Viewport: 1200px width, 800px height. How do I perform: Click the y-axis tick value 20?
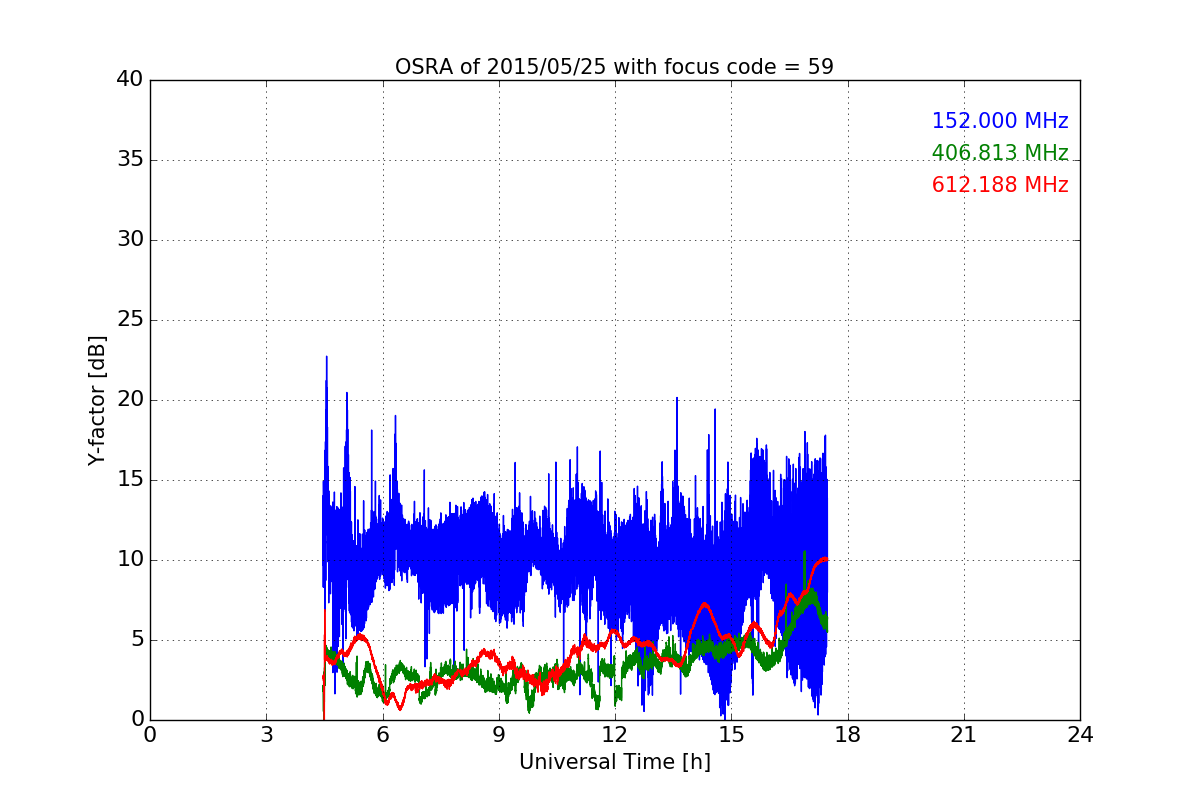coord(130,400)
